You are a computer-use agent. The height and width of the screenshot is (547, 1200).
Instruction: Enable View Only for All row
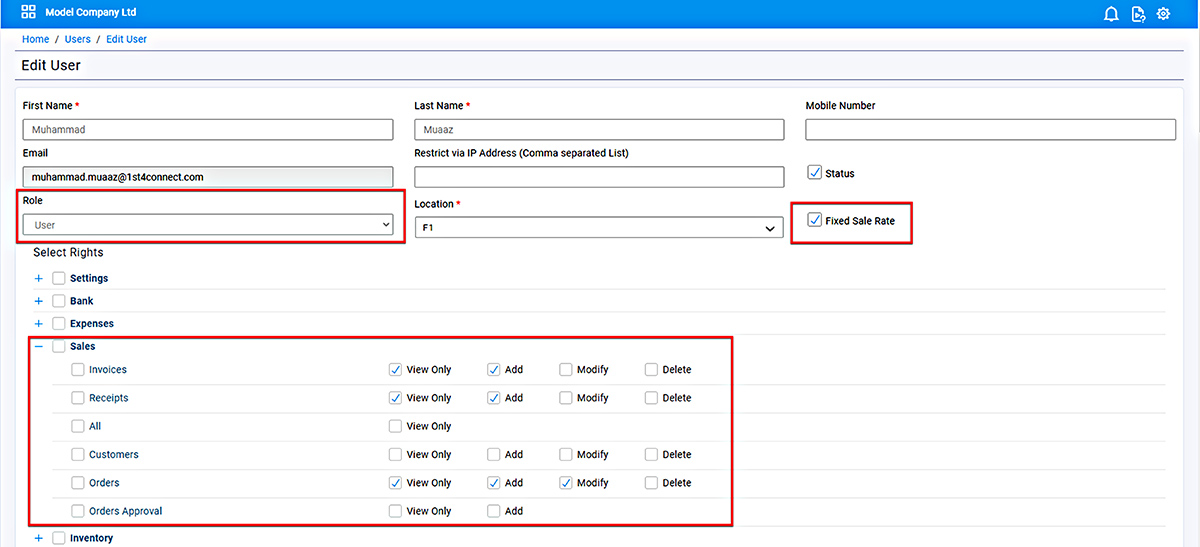click(x=396, y=426)
